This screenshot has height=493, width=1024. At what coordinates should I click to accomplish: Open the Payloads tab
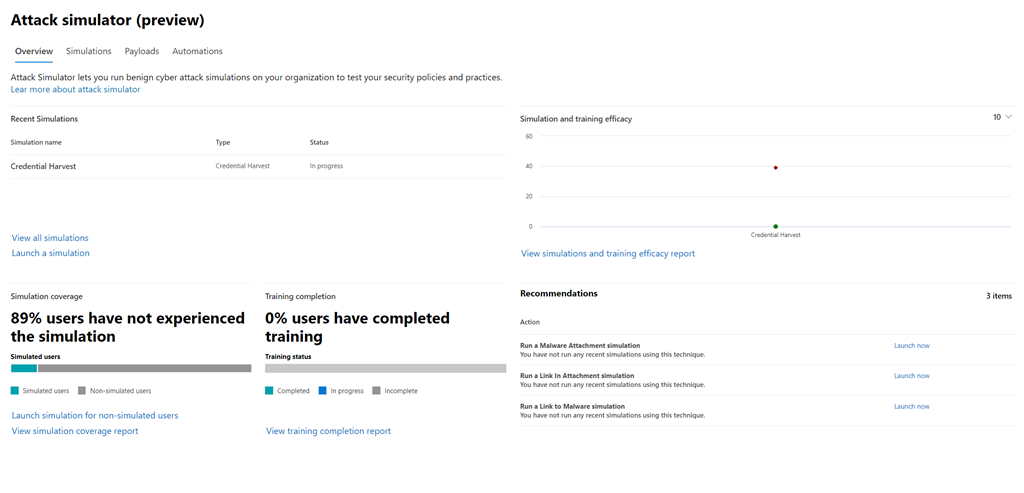coord(141,51)
